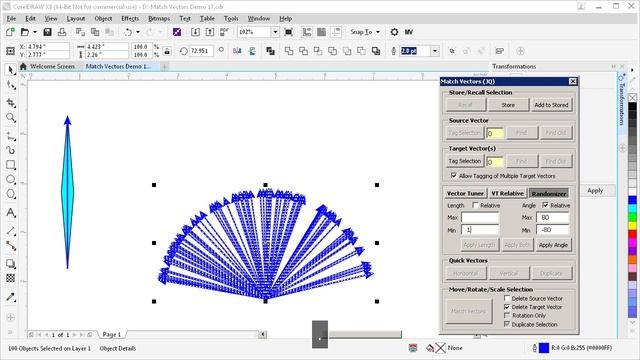The height and width of the screenshot is (360, 640).
Task: Toggle the Angle Relative checkbox
Action: 545,205
